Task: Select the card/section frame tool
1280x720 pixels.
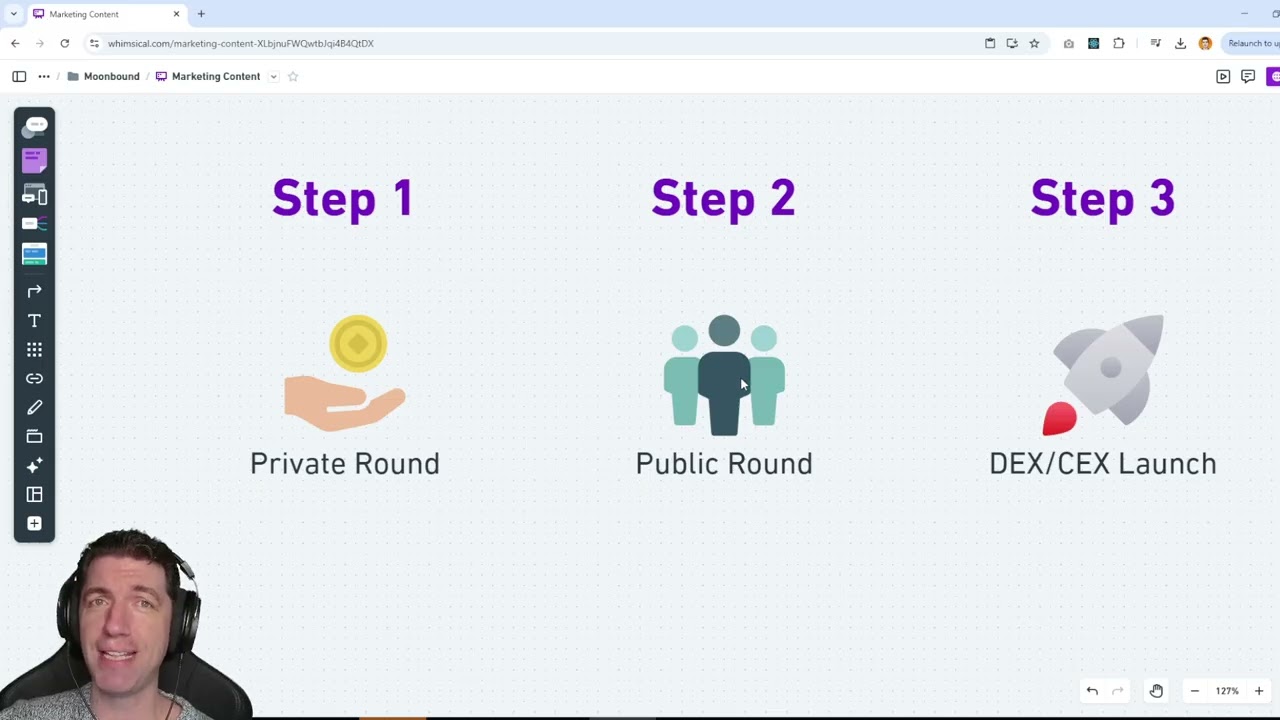Action: pyautogui.click(x=35, y=254)
